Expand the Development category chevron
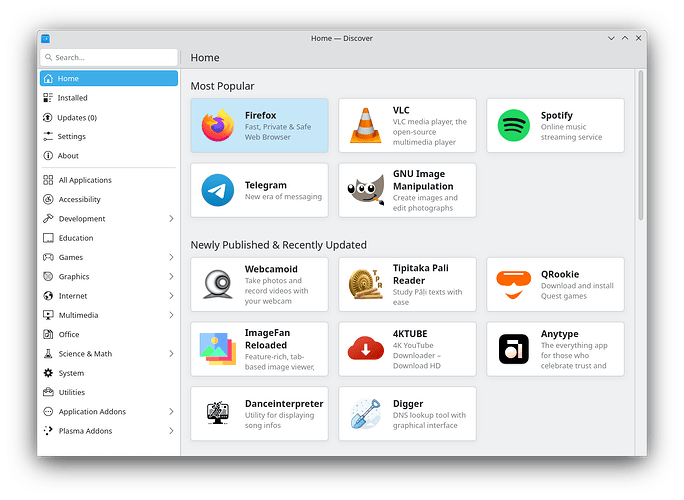The height and width of the screenshot is (500, 684). (x=171, y=219)
